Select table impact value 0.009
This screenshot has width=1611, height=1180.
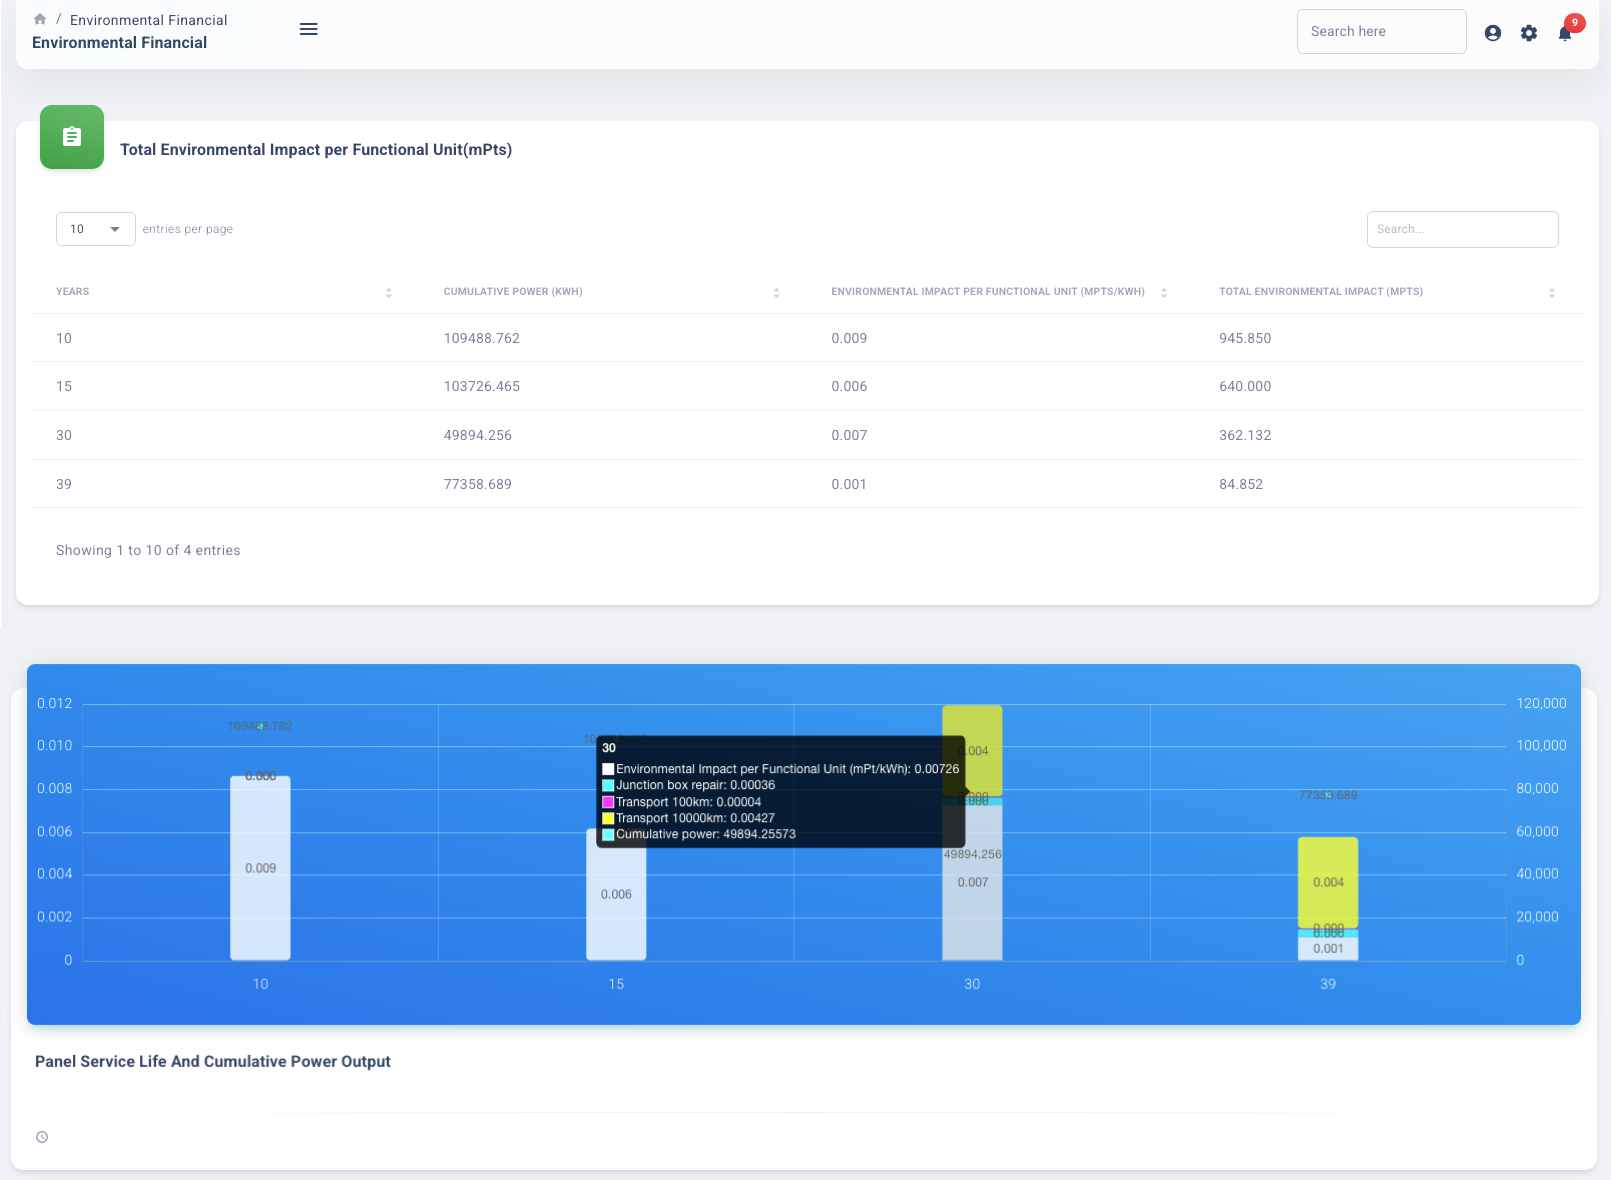pos(849,338)
